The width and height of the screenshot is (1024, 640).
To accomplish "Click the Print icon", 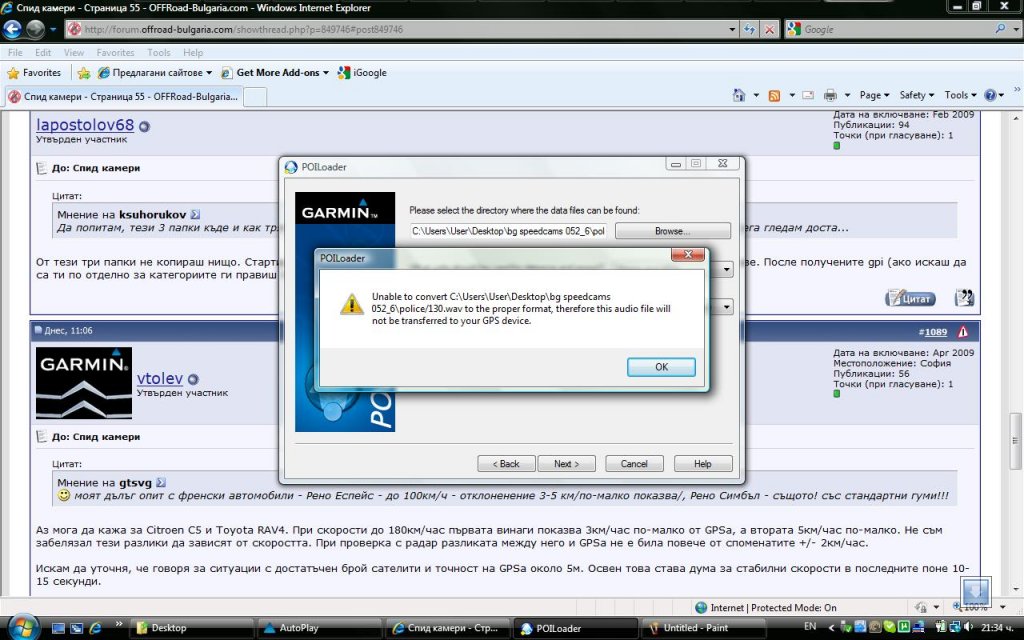I will [x=830, y=95].
